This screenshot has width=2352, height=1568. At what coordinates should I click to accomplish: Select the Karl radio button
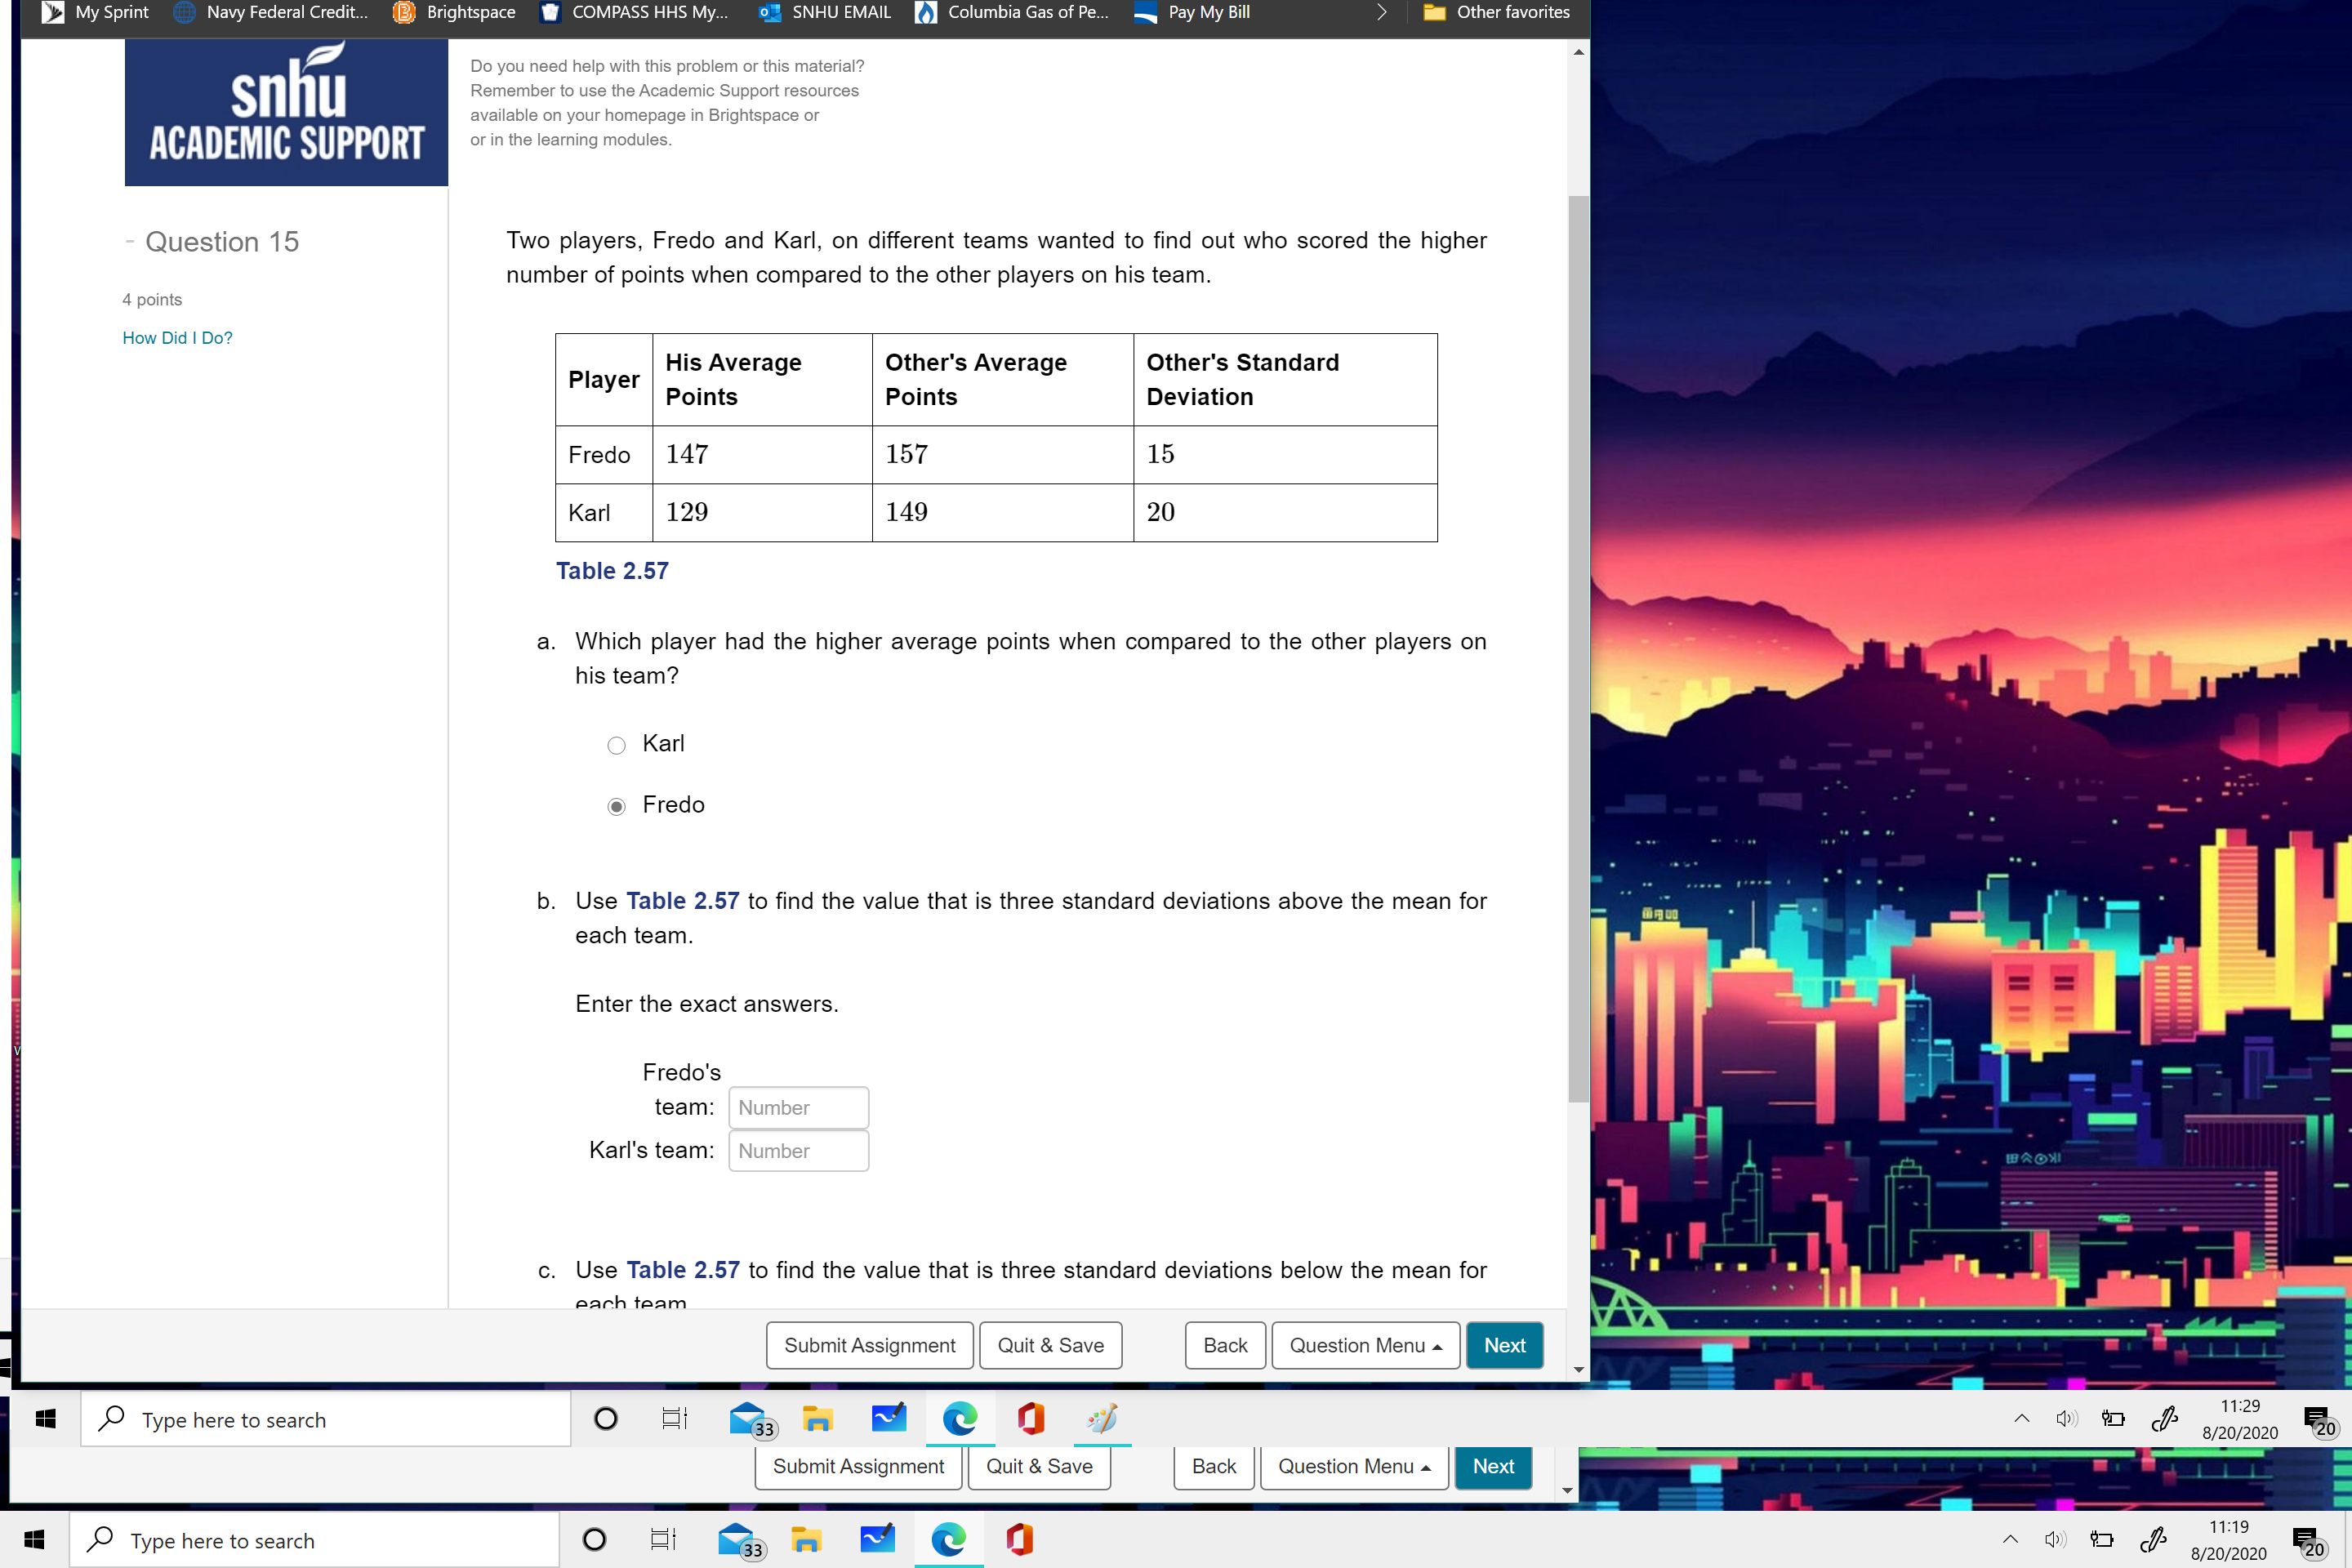click(x=616, y=744)
